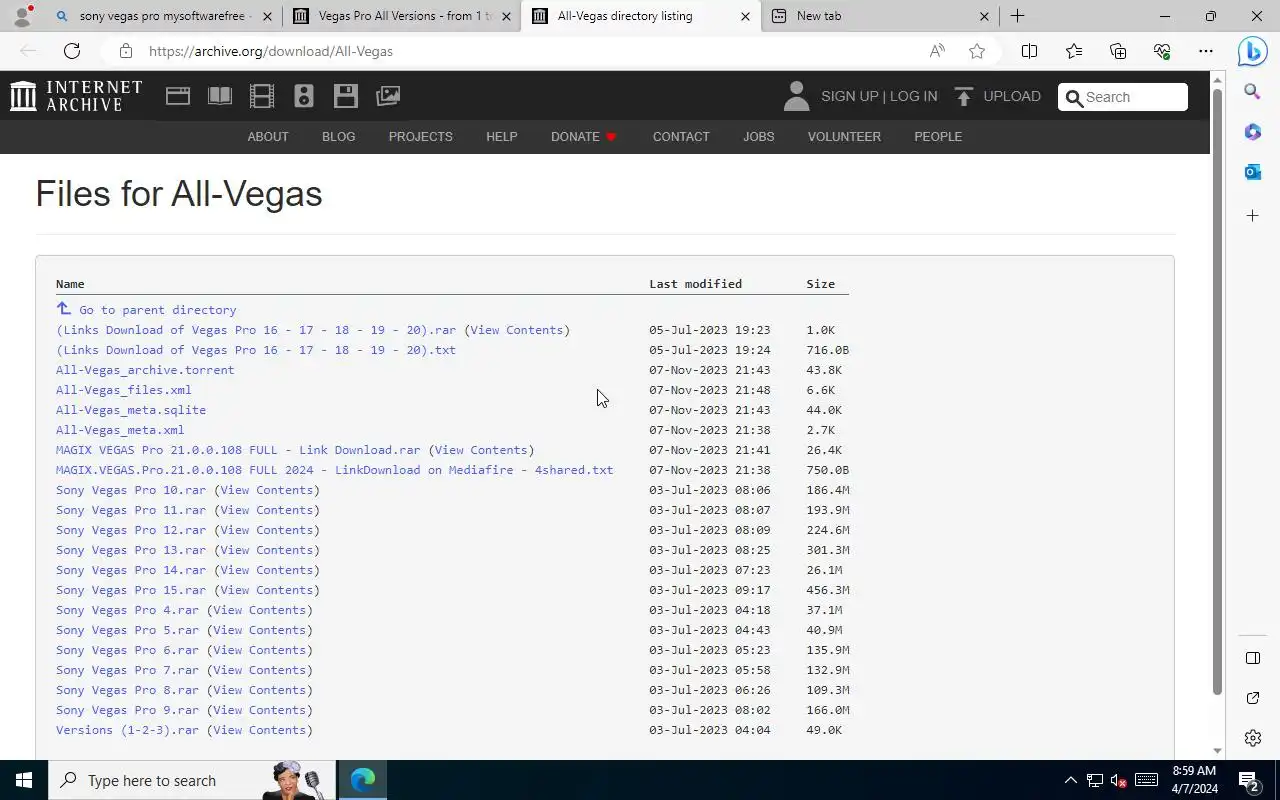Open the Web (Wayback) media icon
The image size is (1280, 800).
pyautogui.click(x=178, y=96)
